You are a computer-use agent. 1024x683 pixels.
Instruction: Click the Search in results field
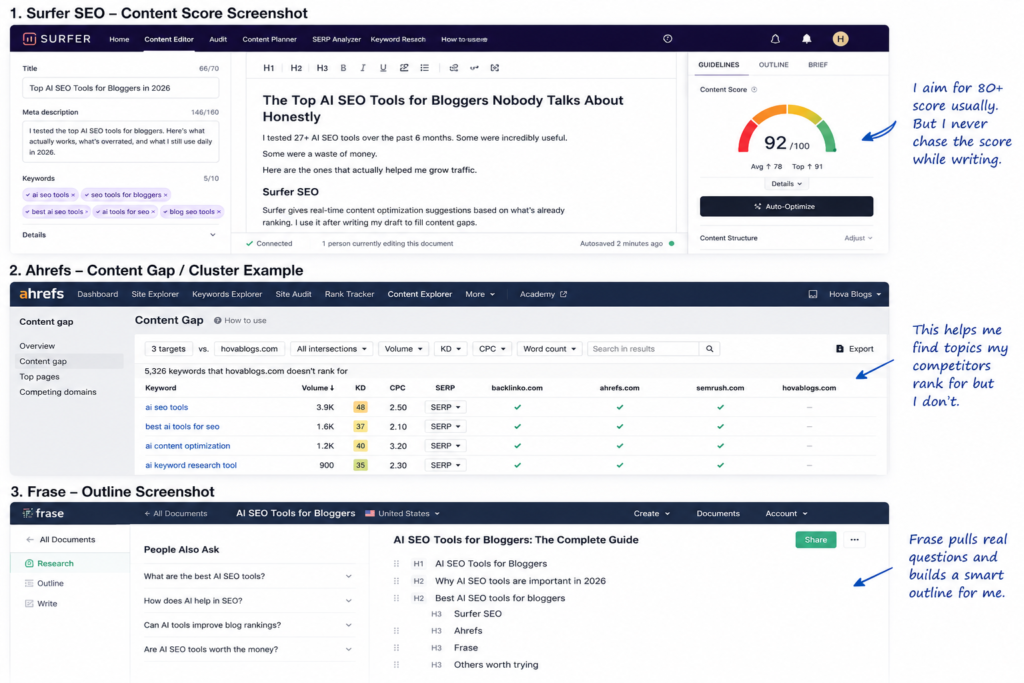click(643, 349)
